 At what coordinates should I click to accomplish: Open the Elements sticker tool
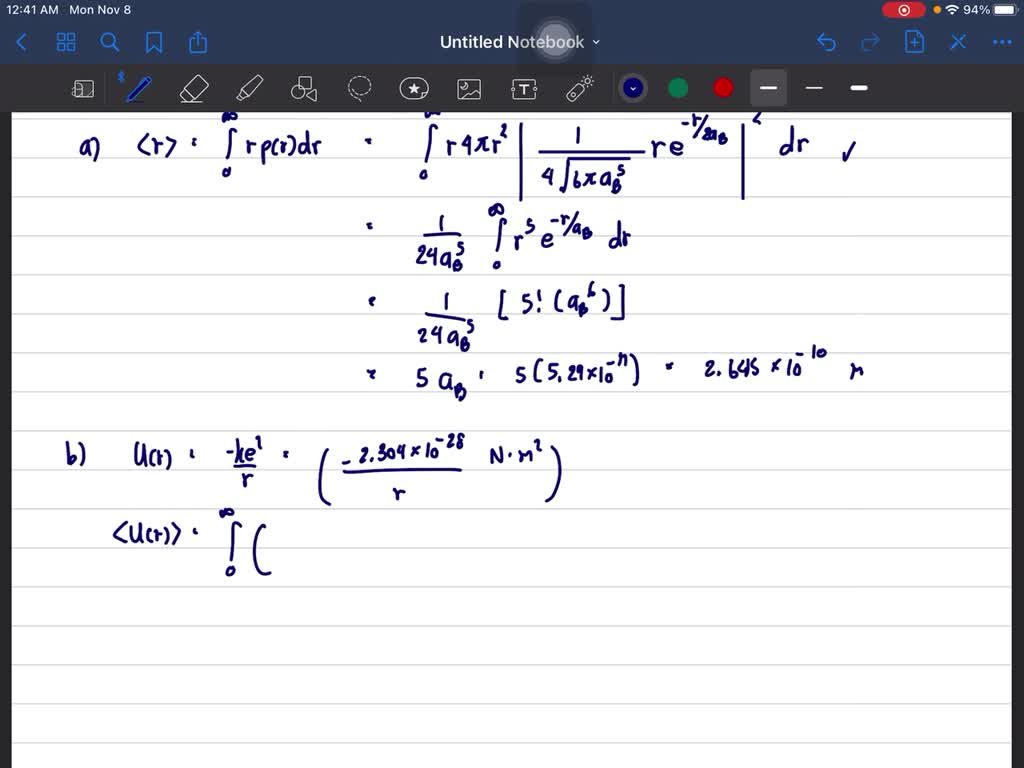coord(414,88)
